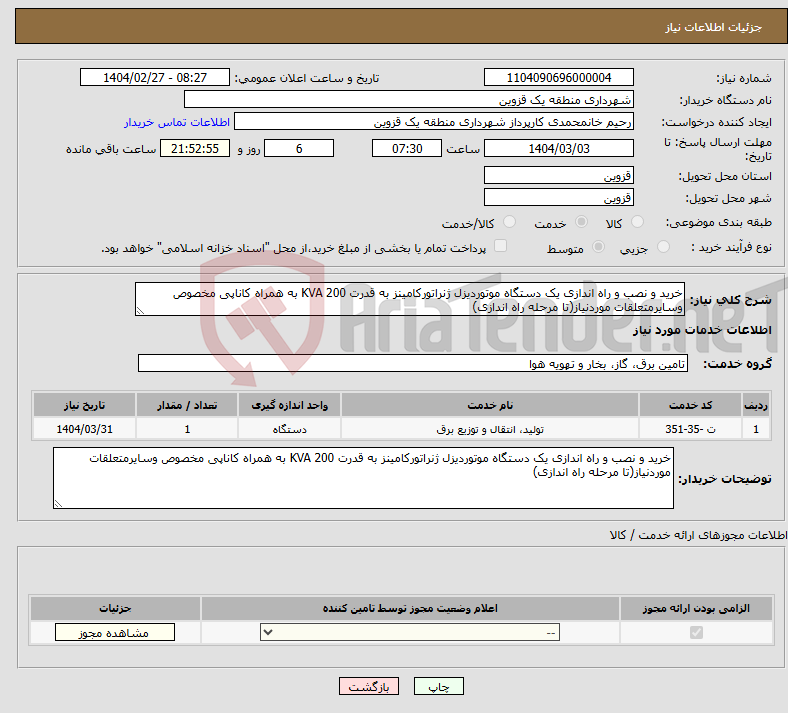788x713 pixels.
Task: Open the permit status dropdown
Action: 410,632
